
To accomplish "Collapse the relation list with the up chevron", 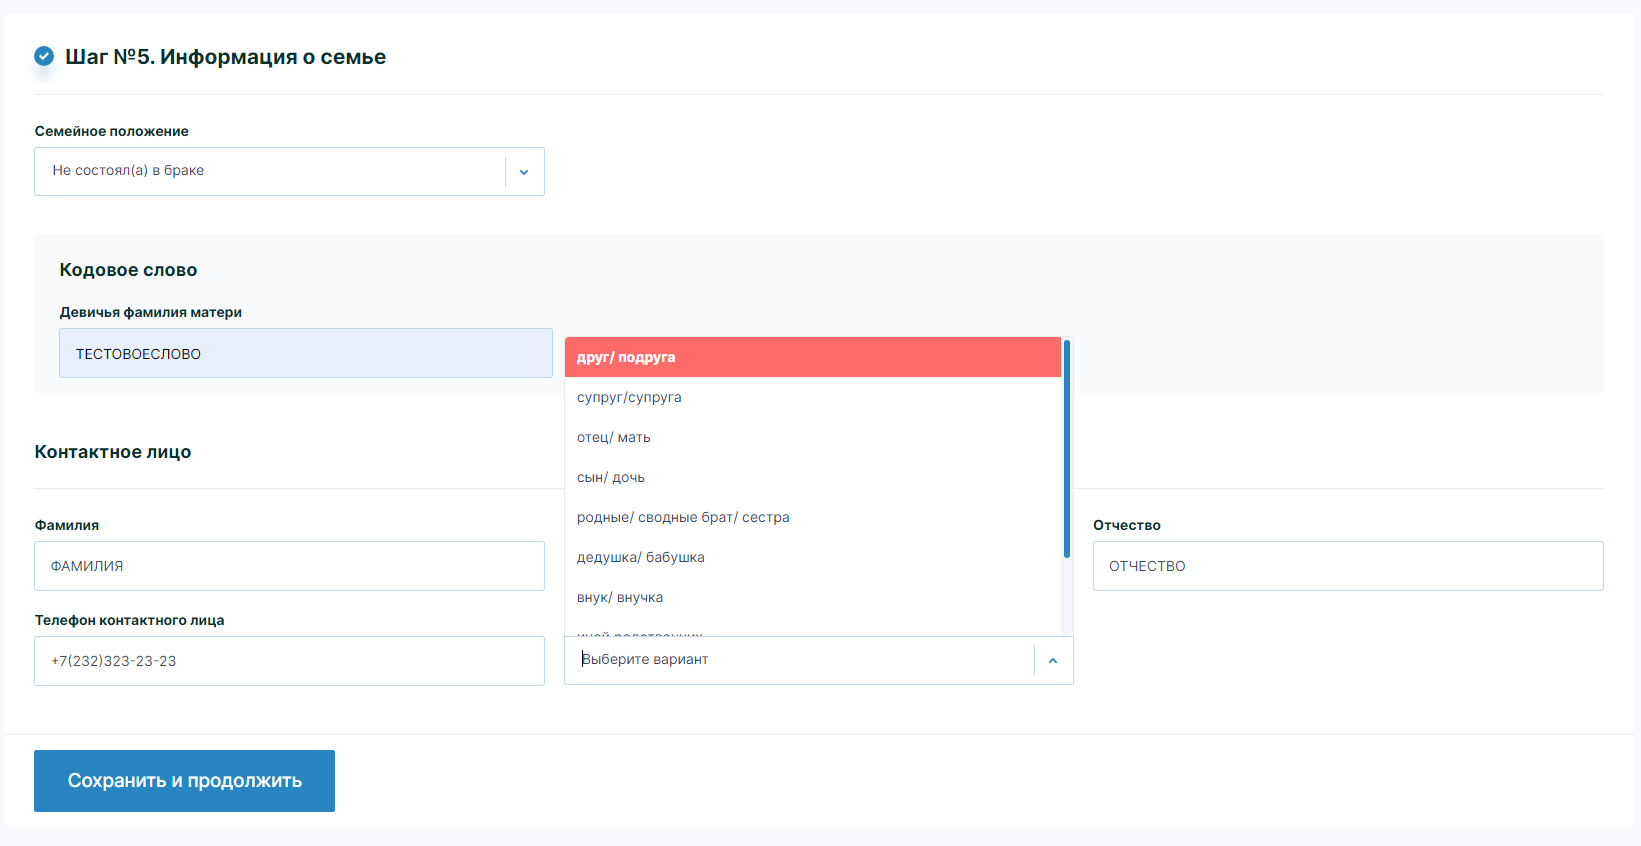I will 1053,660.
